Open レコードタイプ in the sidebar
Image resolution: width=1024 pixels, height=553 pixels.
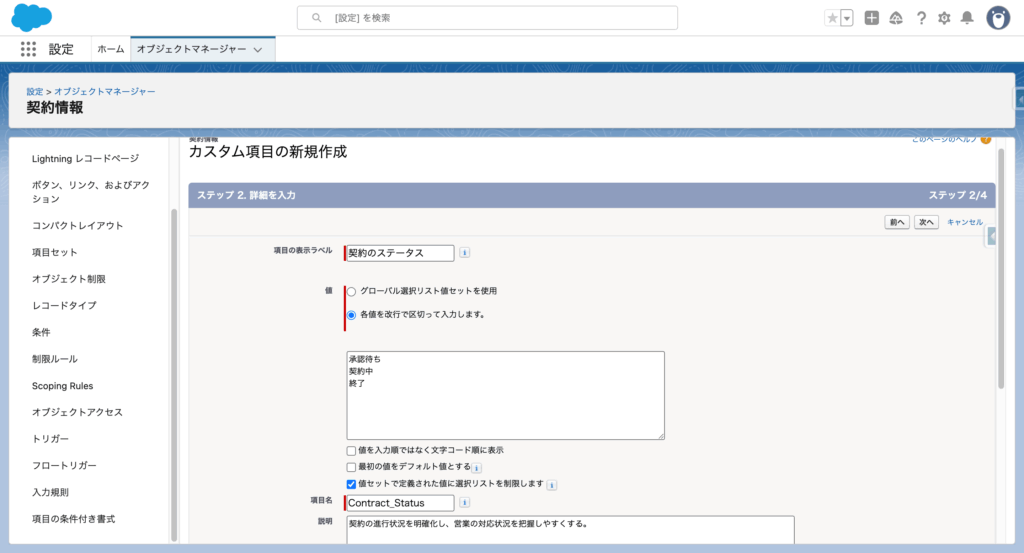tap(64, 305)
